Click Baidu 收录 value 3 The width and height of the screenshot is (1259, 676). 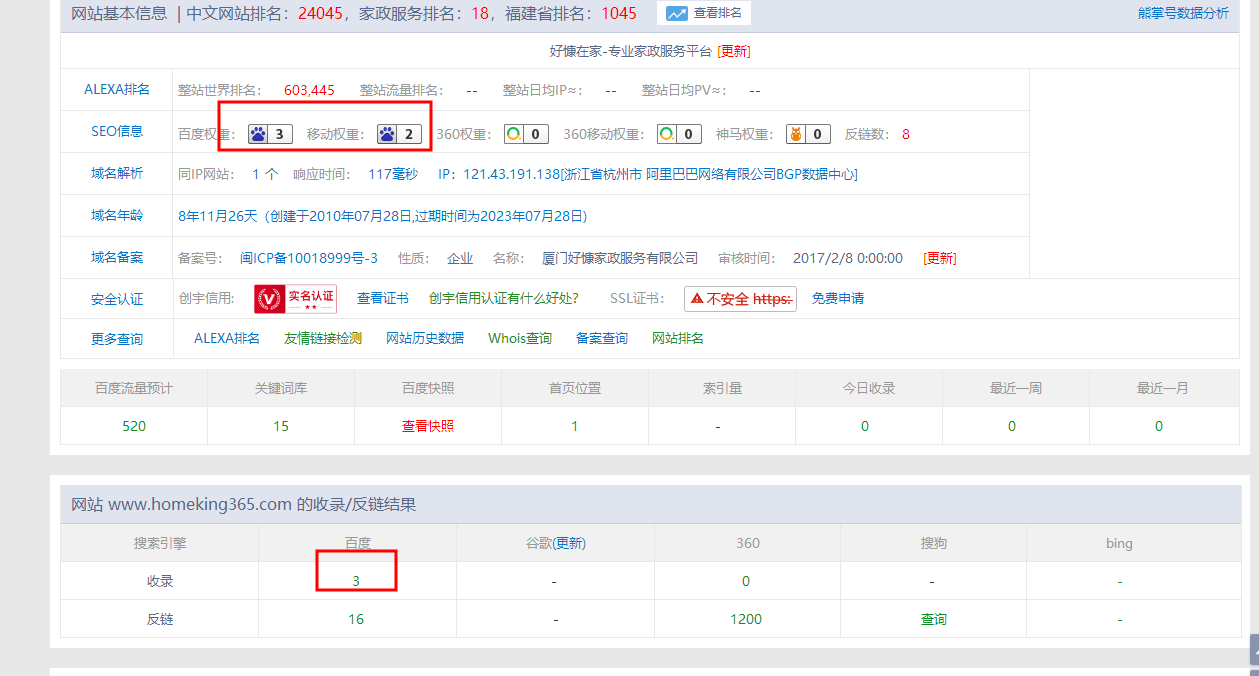(356, 581)
